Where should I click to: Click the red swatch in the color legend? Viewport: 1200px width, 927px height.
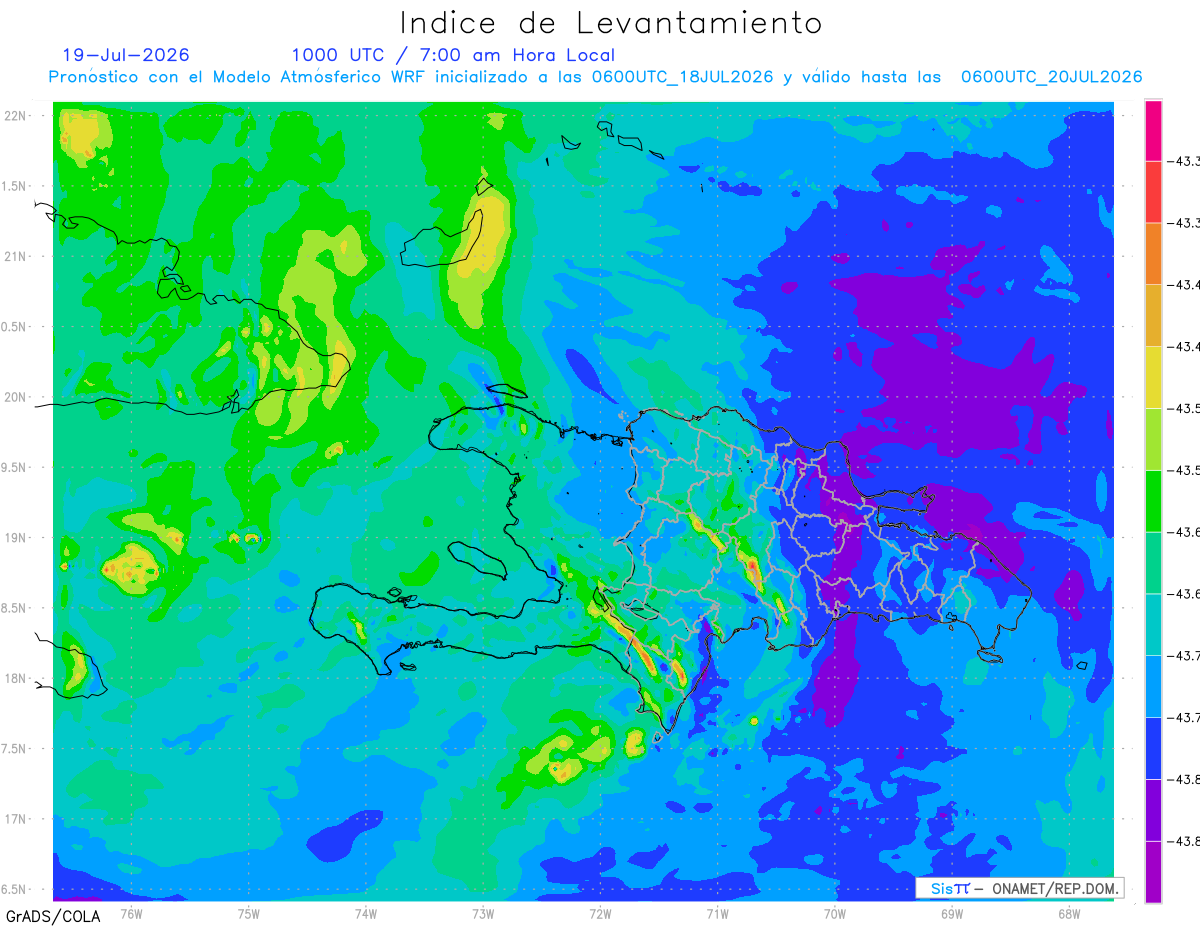pos(1153,191)
